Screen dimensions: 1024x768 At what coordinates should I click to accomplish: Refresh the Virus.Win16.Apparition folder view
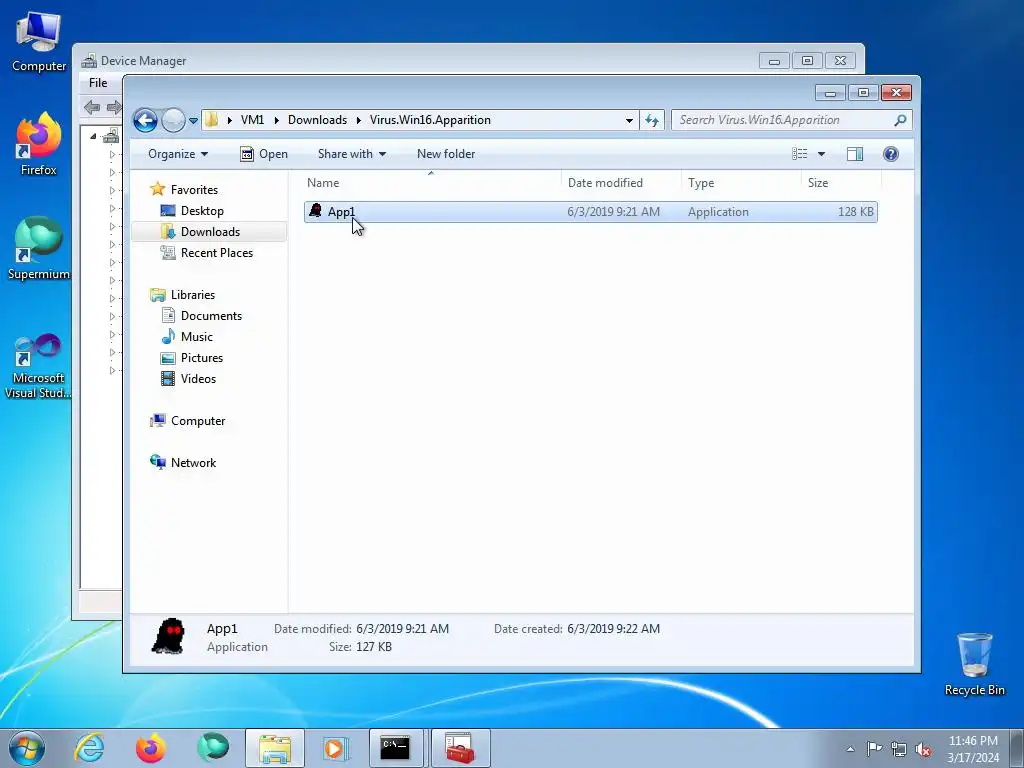coord(652,120)
